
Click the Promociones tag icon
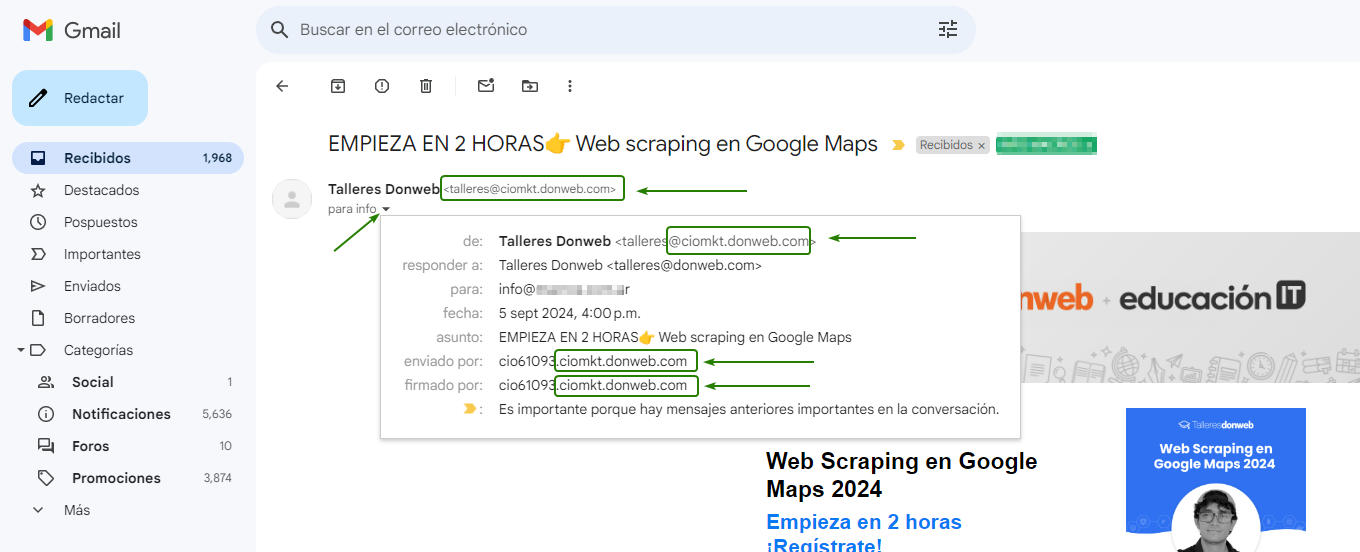(x=46, y=478)
